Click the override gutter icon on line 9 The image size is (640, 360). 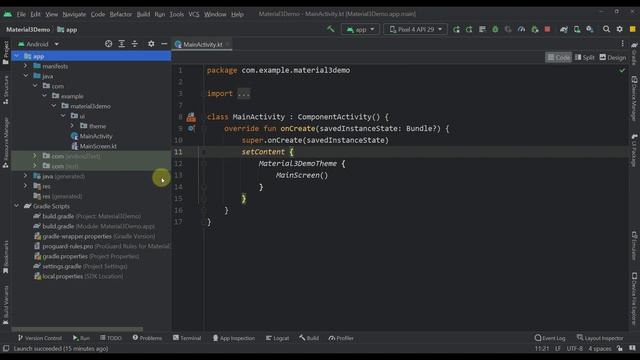191,129
